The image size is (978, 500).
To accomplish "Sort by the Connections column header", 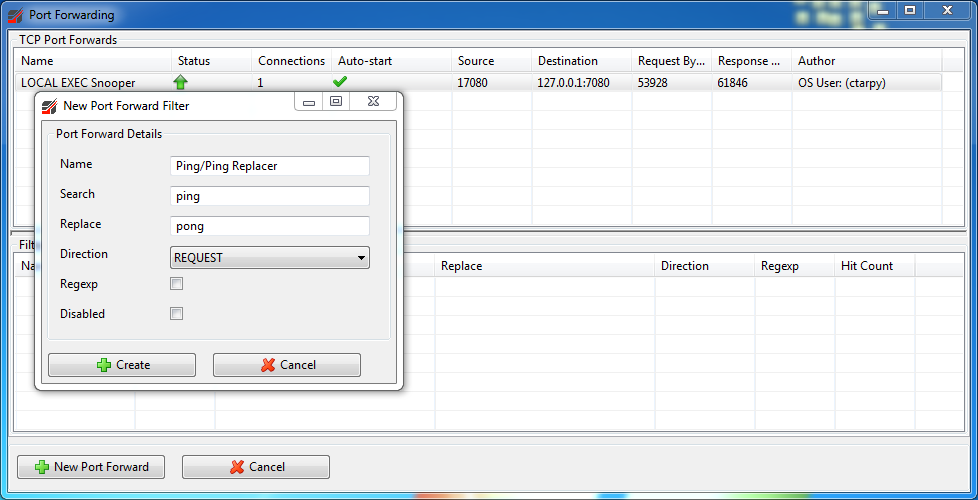I will pos(291,61).
